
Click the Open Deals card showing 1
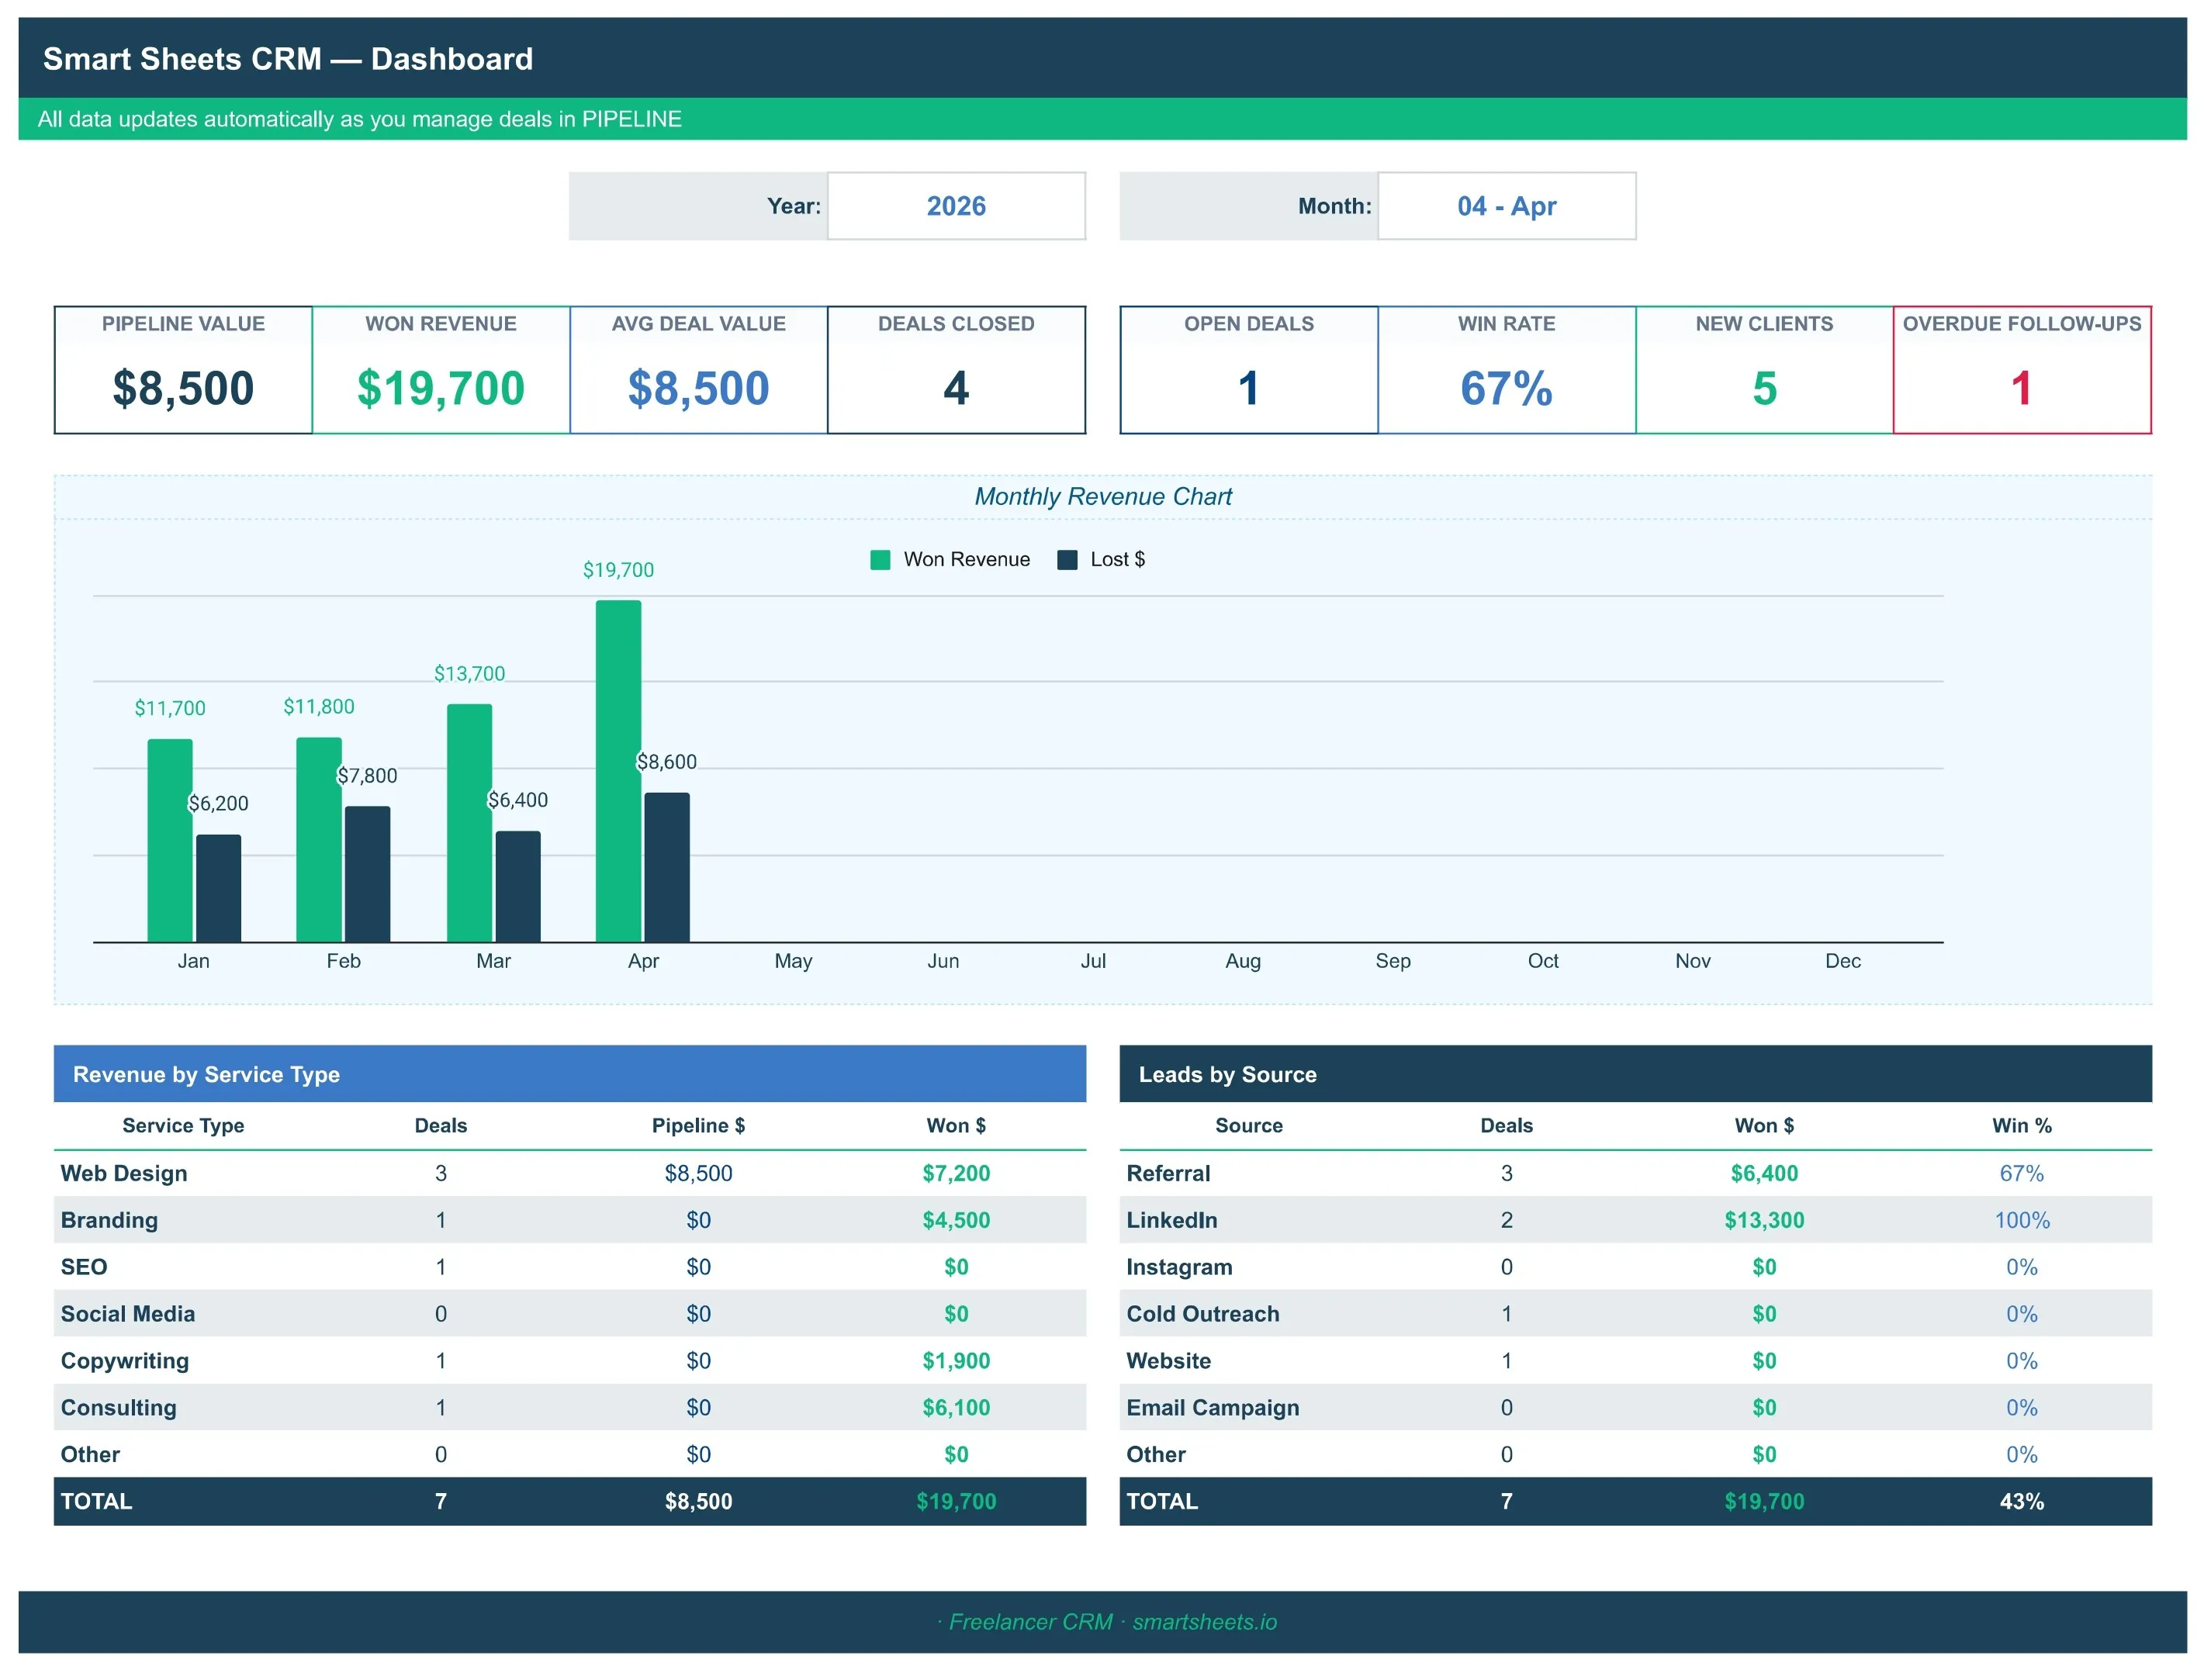1249,370
